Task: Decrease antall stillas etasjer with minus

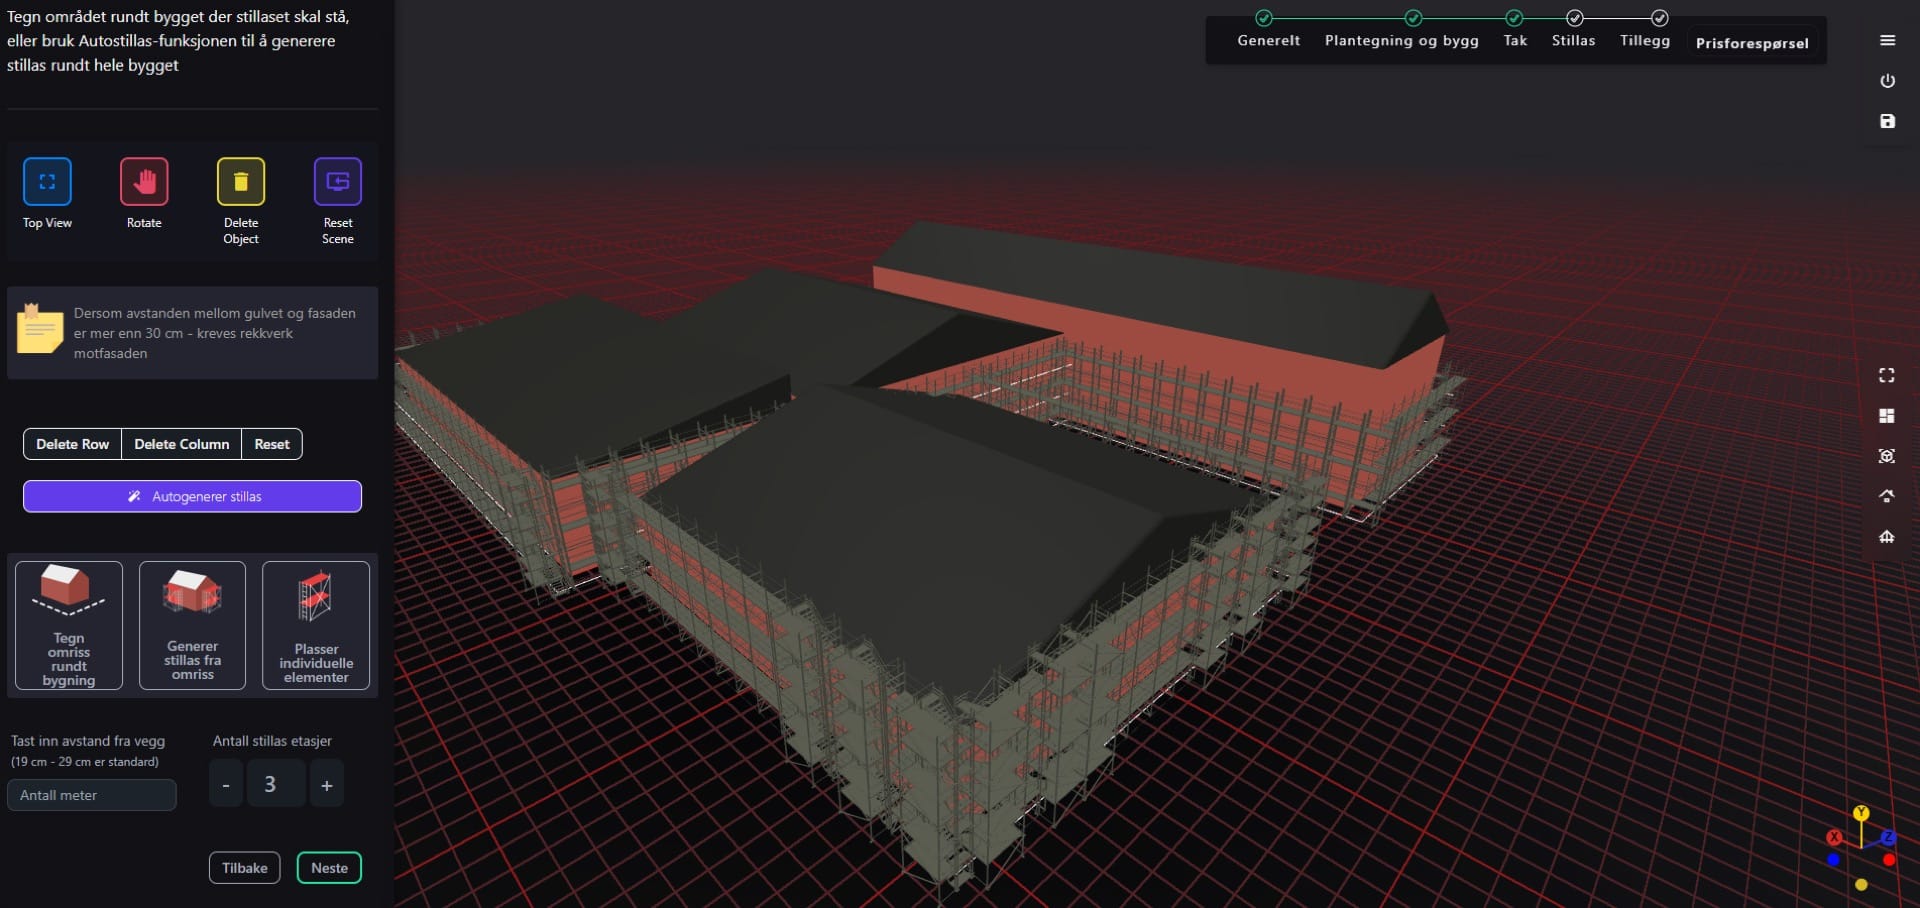Action: (226, 784)
